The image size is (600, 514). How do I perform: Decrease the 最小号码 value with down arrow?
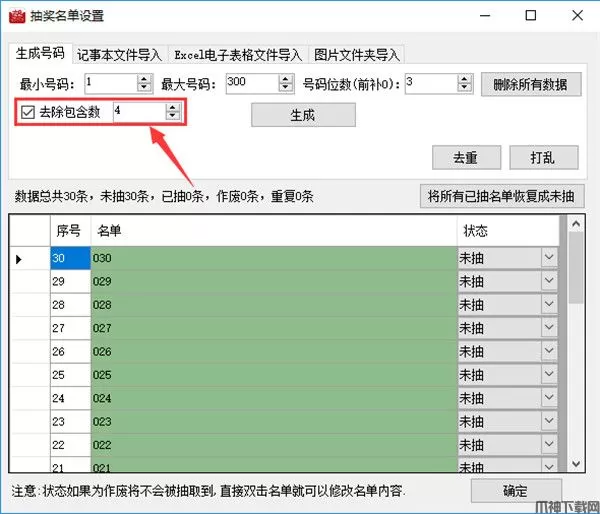click(144, 88)
